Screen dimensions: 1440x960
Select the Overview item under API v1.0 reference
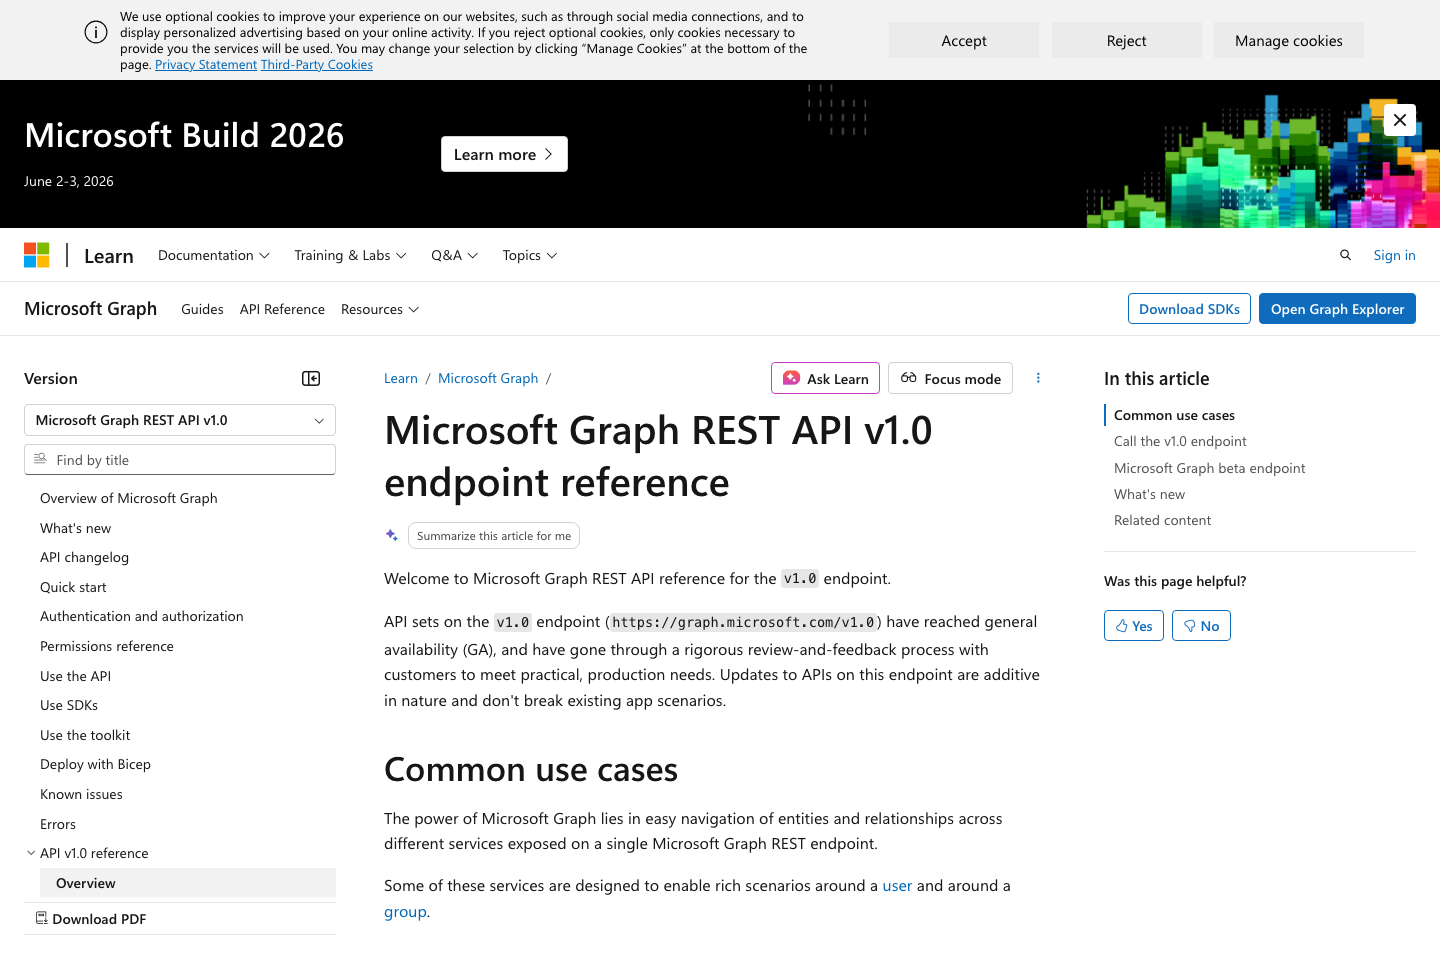point(85,883)
